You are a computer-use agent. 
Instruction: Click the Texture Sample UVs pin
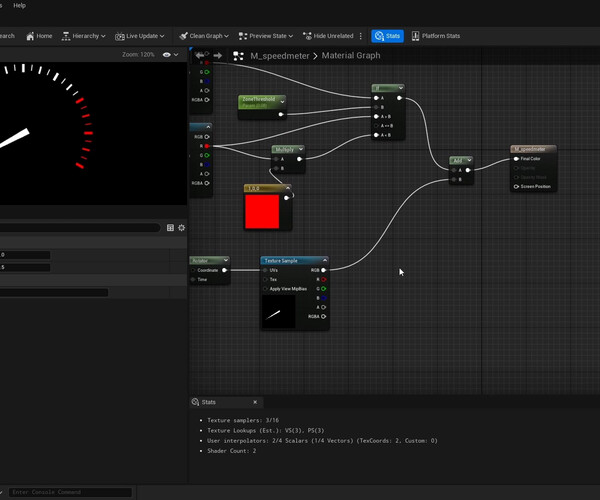[265, 270]
